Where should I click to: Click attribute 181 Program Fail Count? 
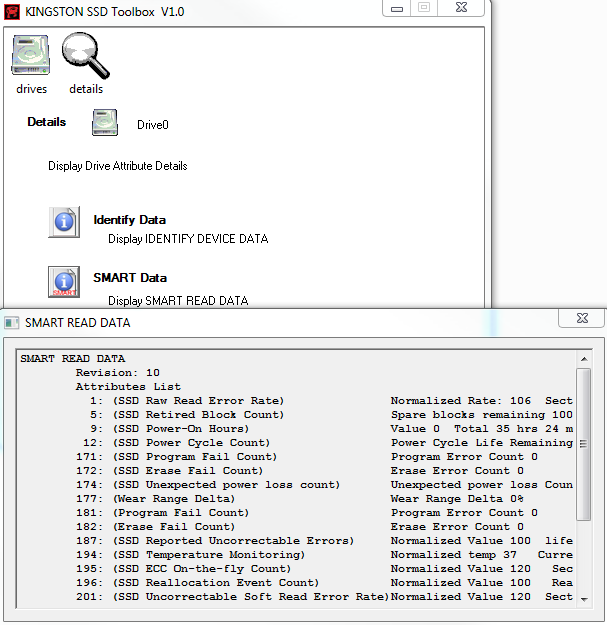(163, 513)
